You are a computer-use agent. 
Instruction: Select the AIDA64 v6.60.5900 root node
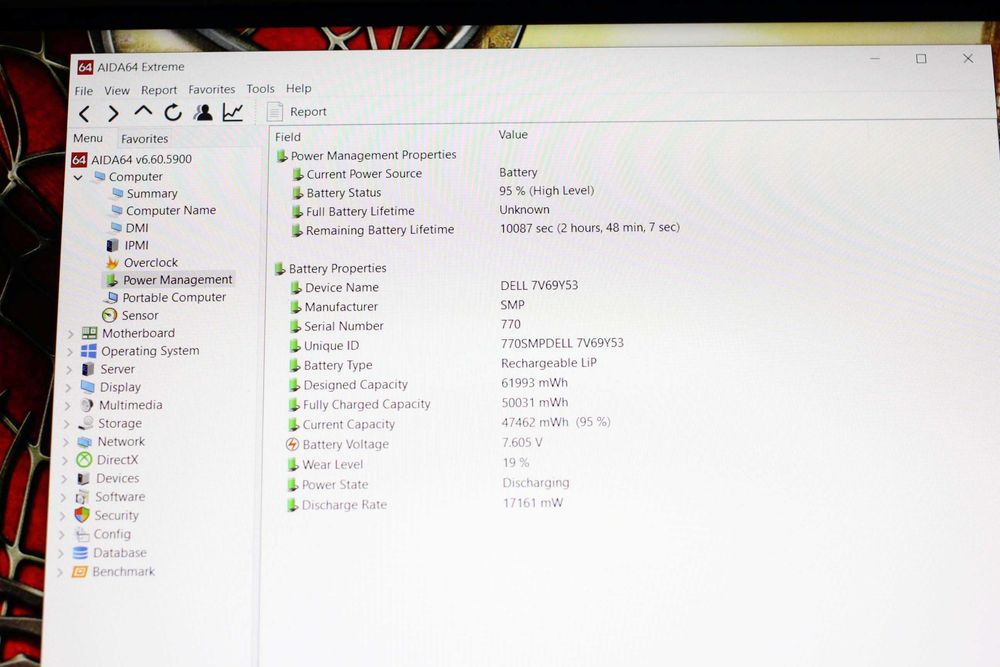(x=132, y=159)
